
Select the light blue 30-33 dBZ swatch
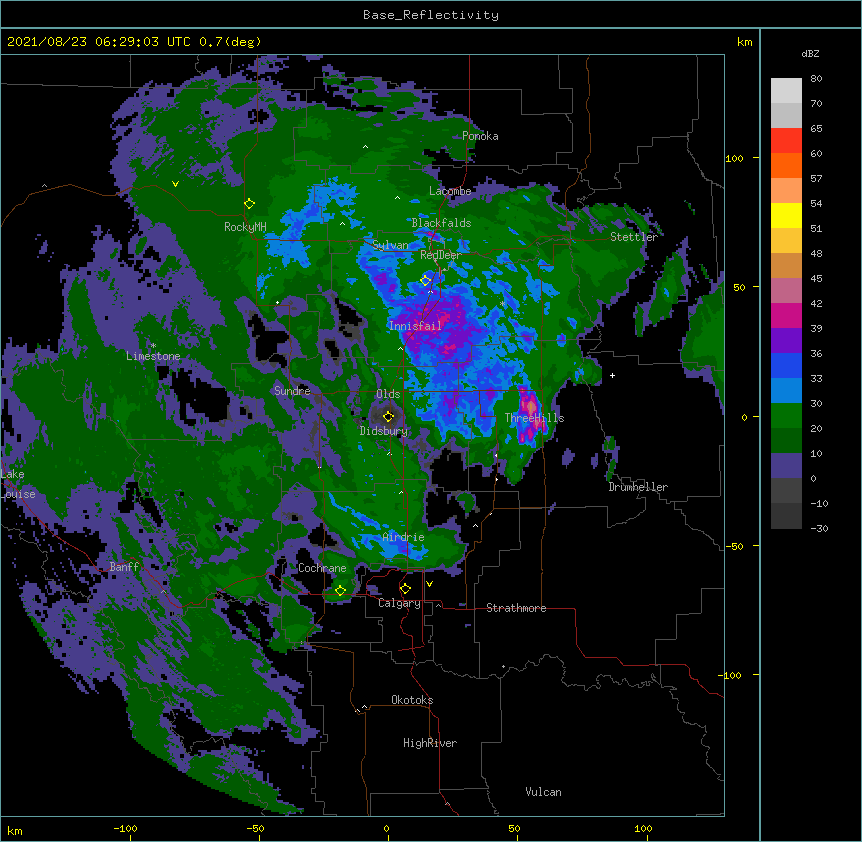tap(786, 391)
